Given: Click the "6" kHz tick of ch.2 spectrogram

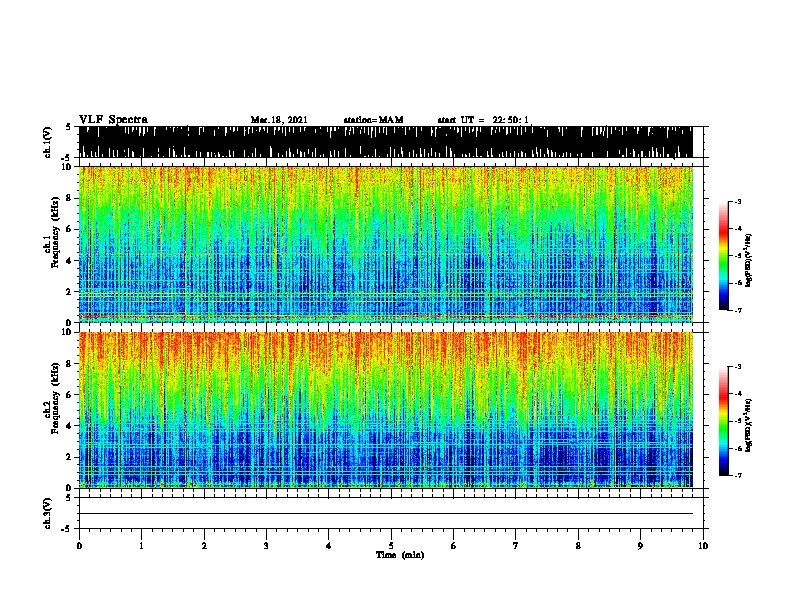Looking at the screenshot, I should [x=71, y=395].
